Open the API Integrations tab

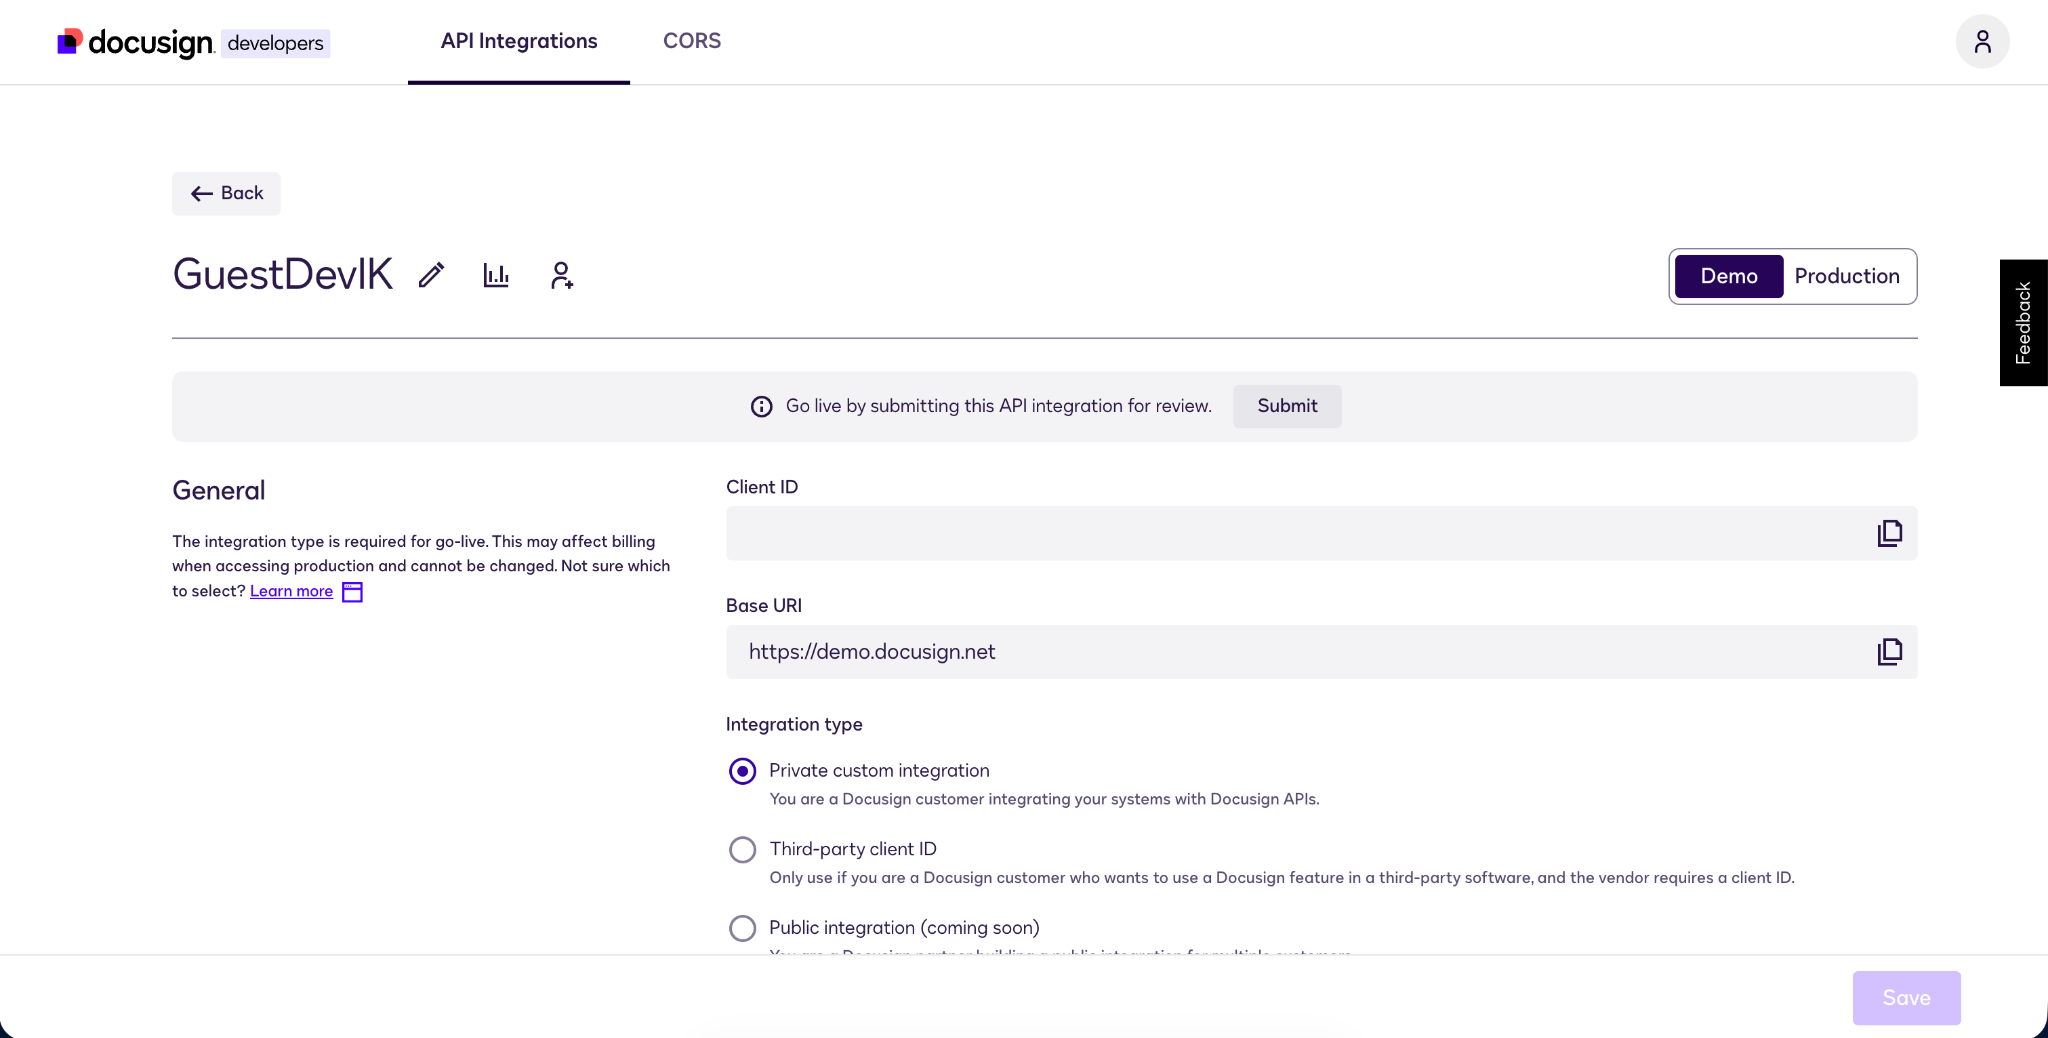tap(519, 42)
